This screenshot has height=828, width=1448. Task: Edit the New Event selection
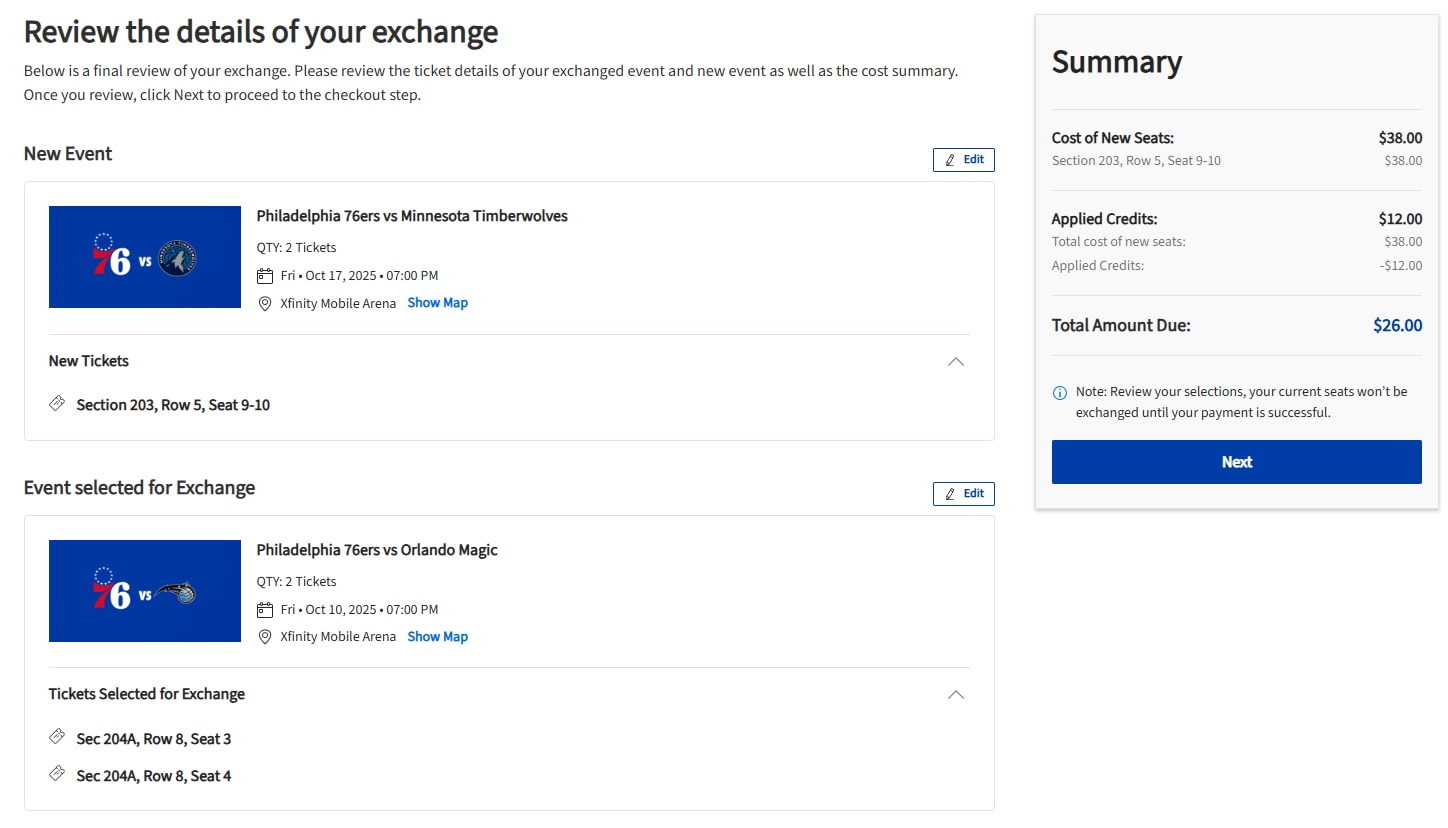(963, 159)
